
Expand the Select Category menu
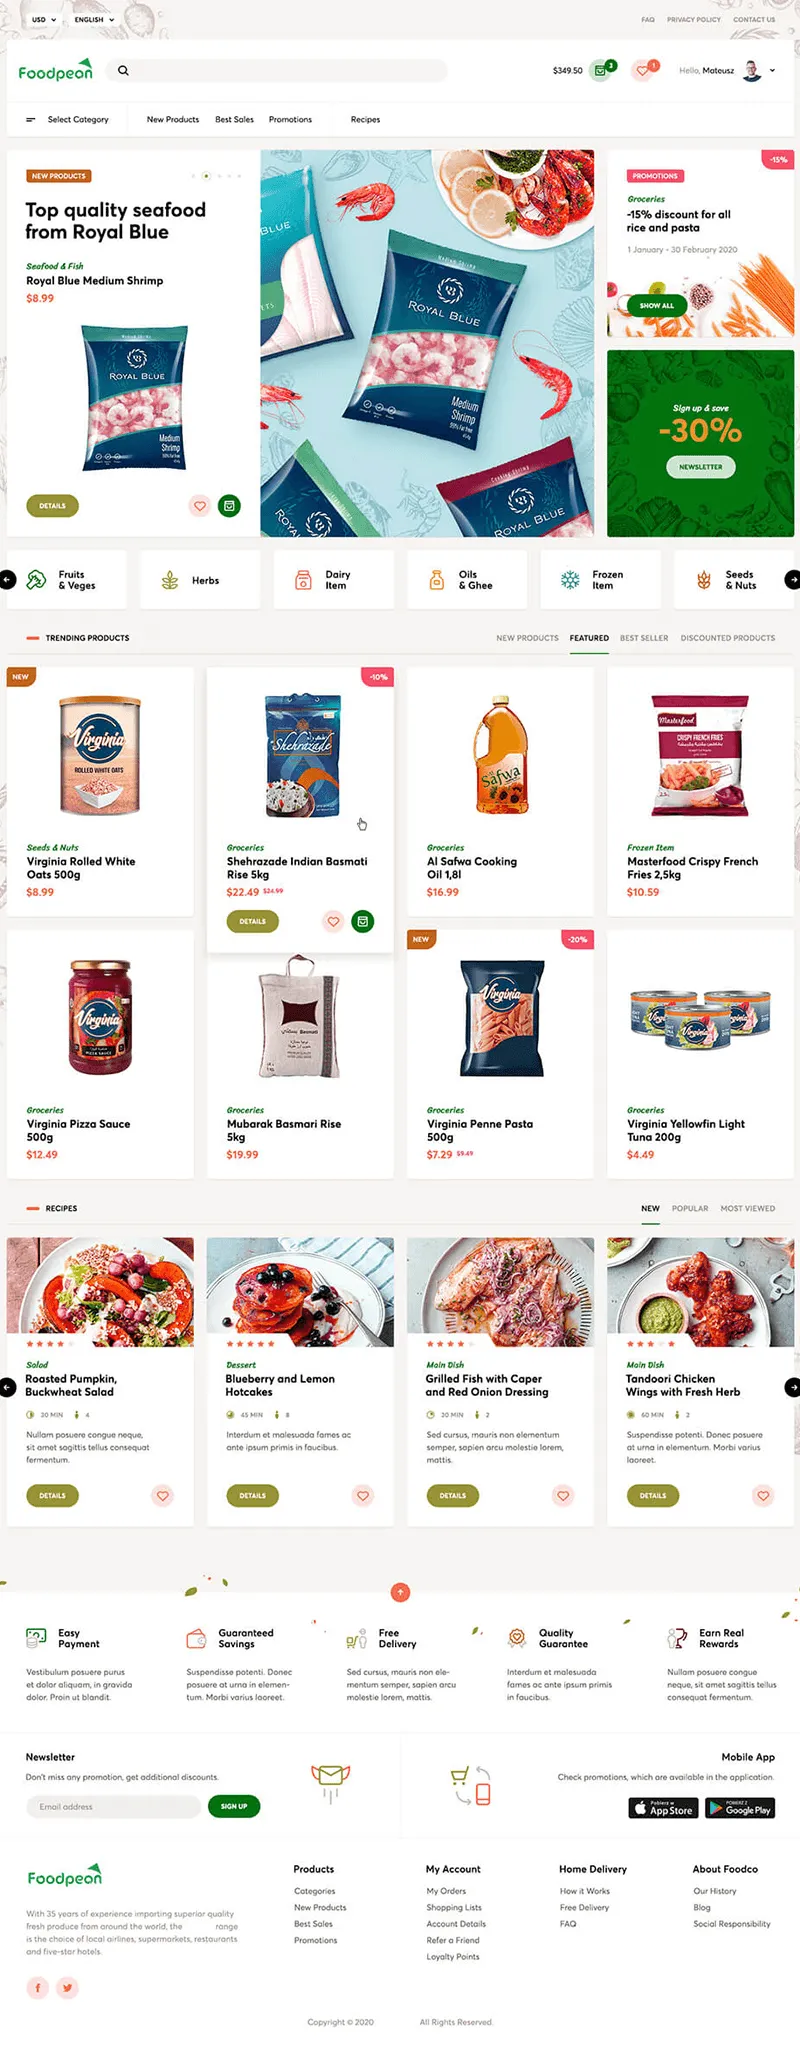tap(68, 120)
